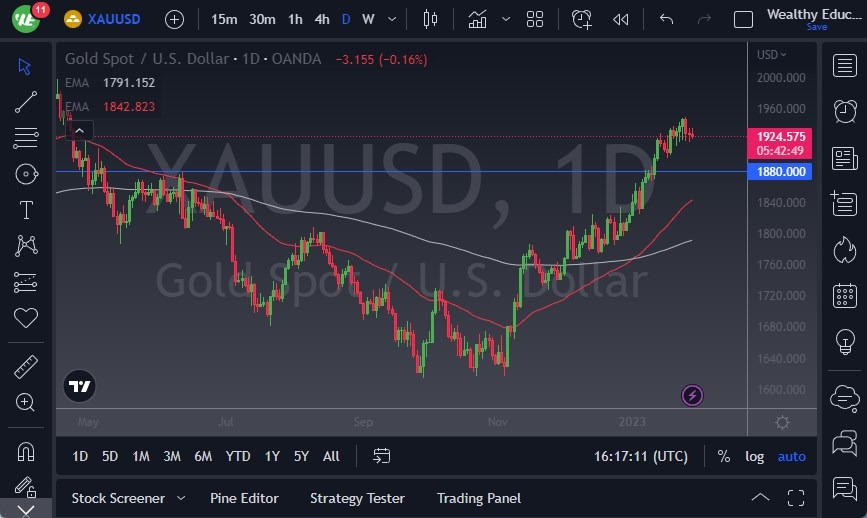Click the zoom in magnifier tool
867x518 pixels.
26,402
